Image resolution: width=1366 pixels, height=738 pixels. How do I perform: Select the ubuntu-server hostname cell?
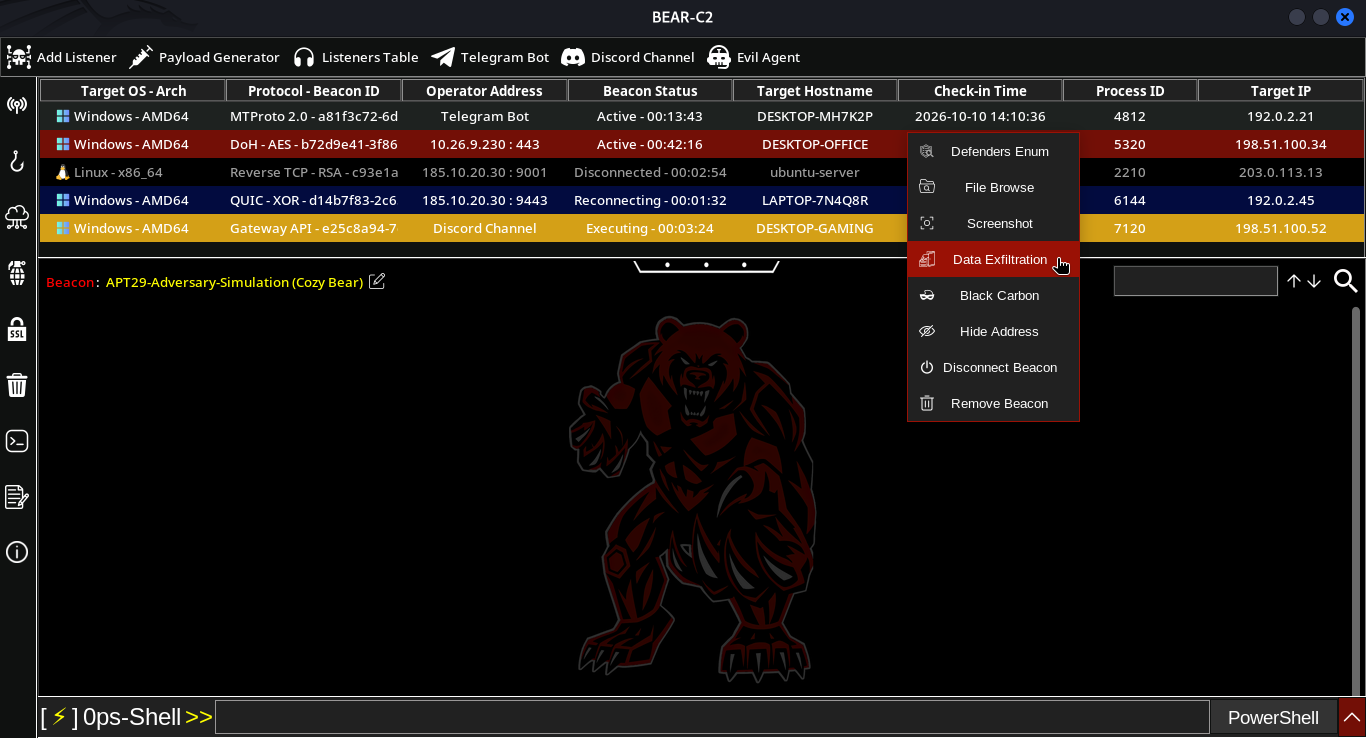tap(814, 172)
